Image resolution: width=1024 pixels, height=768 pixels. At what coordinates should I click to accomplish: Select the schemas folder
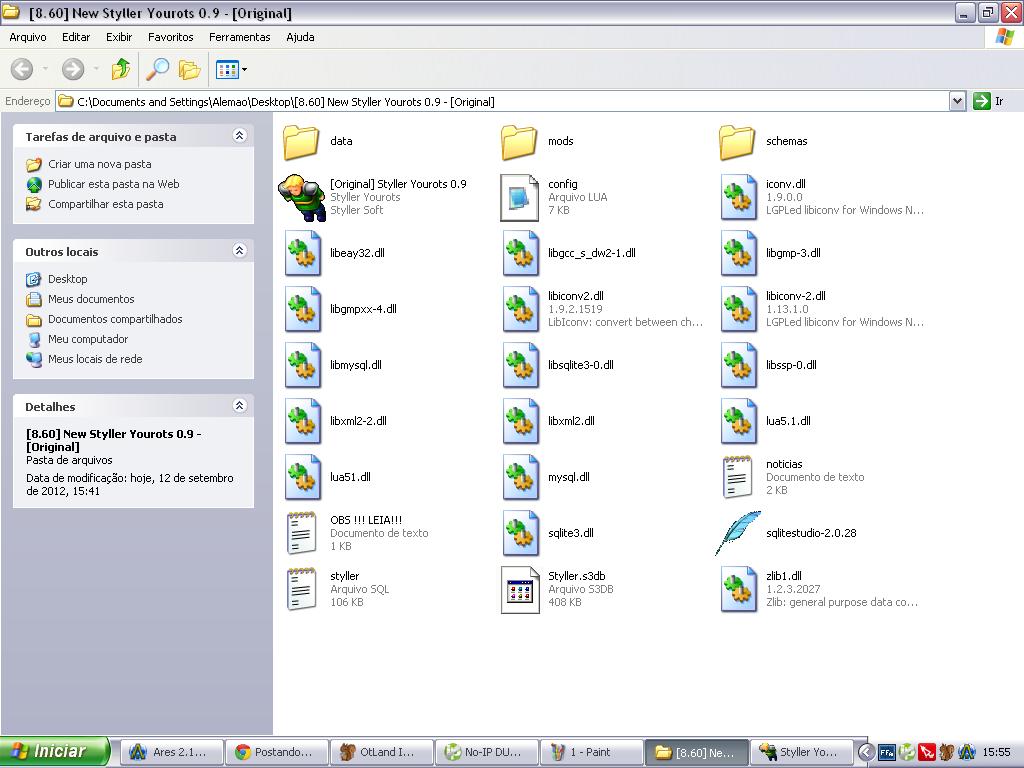764,141
